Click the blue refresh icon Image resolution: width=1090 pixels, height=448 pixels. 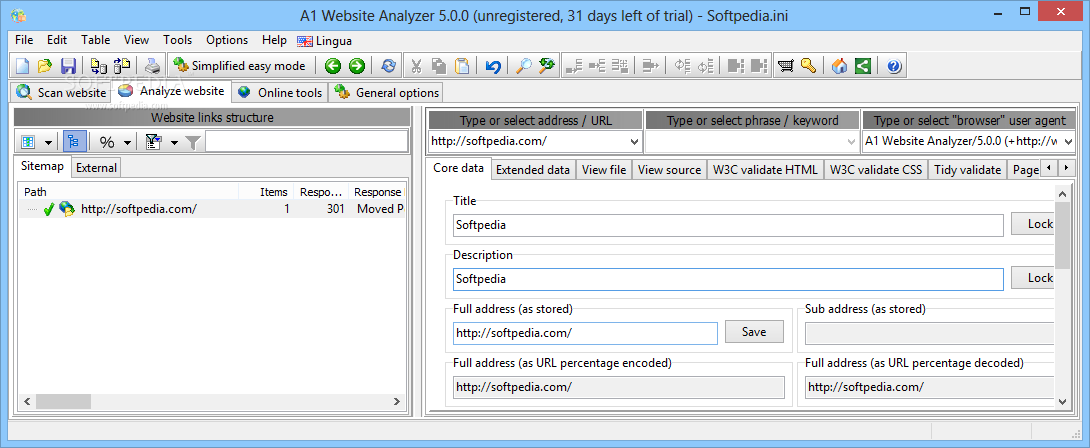tap(389, 66)
